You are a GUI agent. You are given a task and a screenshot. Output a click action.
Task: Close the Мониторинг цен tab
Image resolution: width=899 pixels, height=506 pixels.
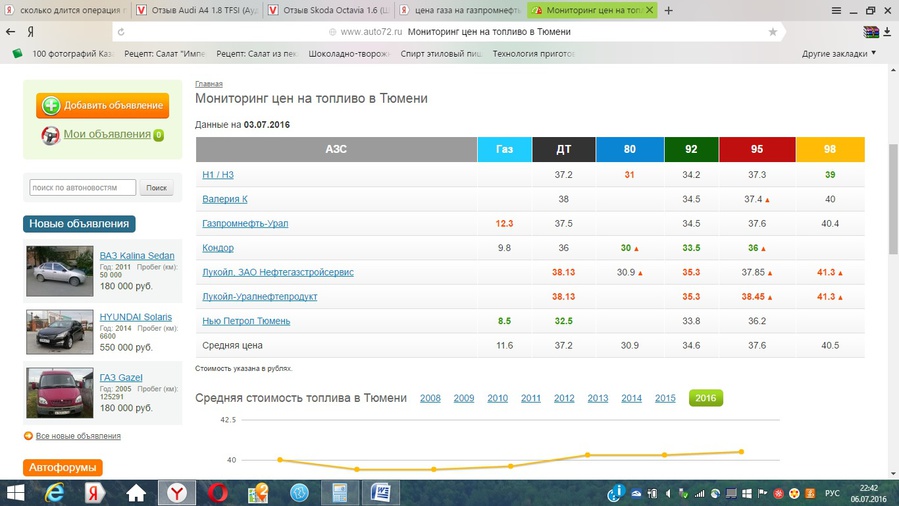pos(650,10)
